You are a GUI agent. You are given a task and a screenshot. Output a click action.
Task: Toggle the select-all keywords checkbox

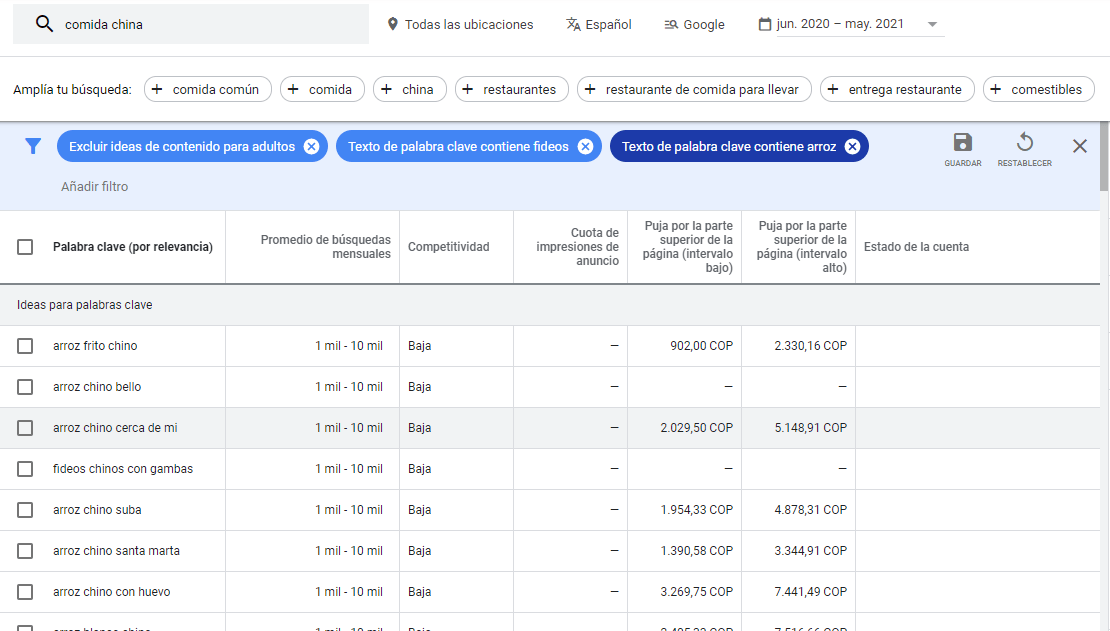(x=27, y=247)
